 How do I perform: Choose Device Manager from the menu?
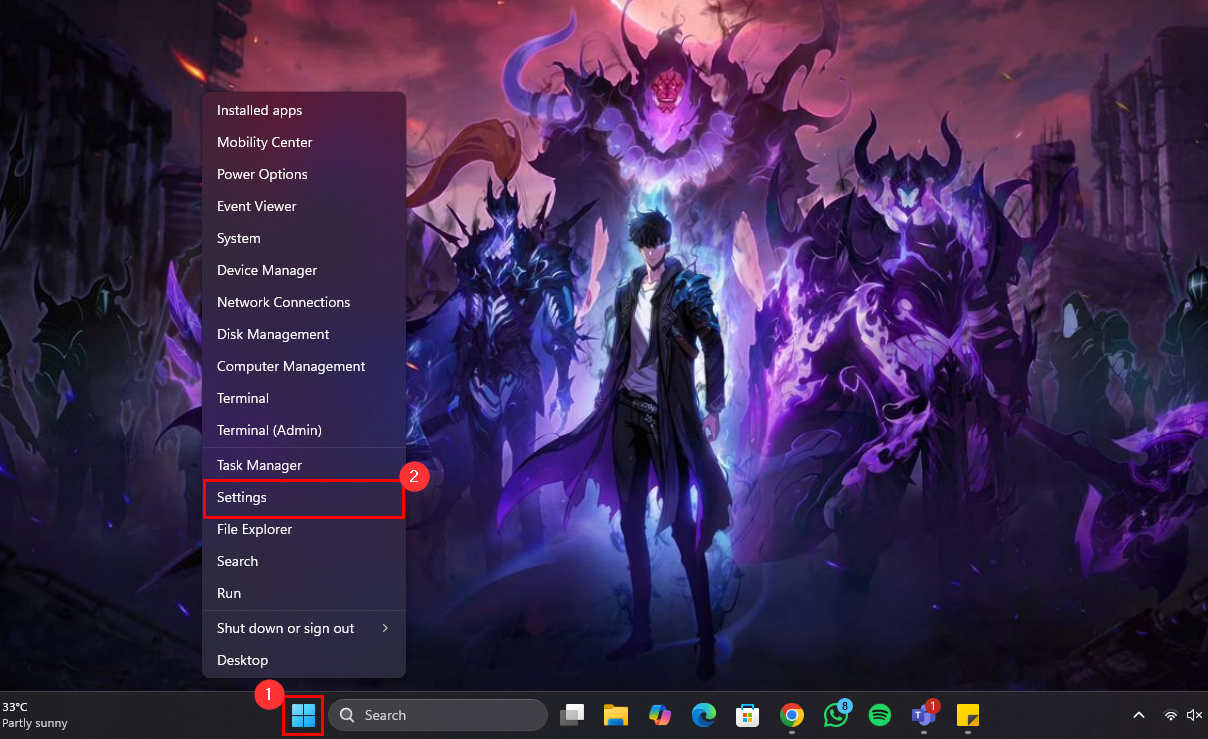[x=267, y=270]
